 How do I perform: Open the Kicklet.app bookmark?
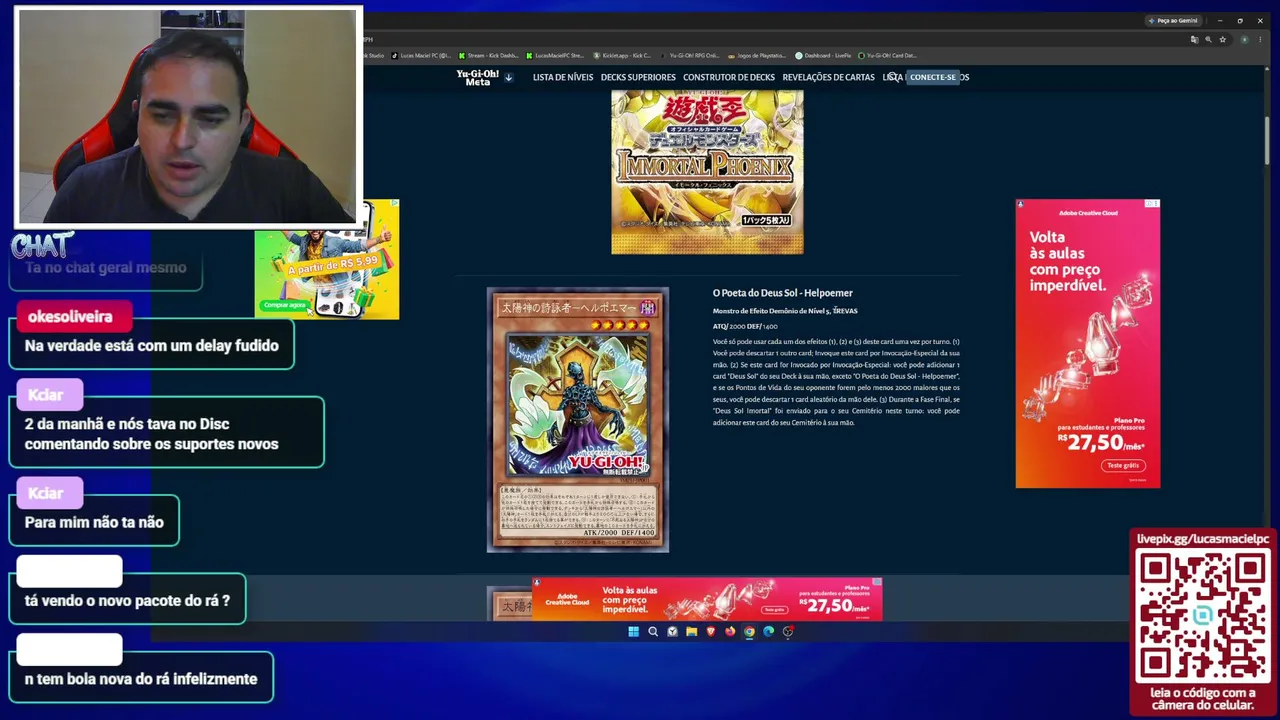(622, 56)
